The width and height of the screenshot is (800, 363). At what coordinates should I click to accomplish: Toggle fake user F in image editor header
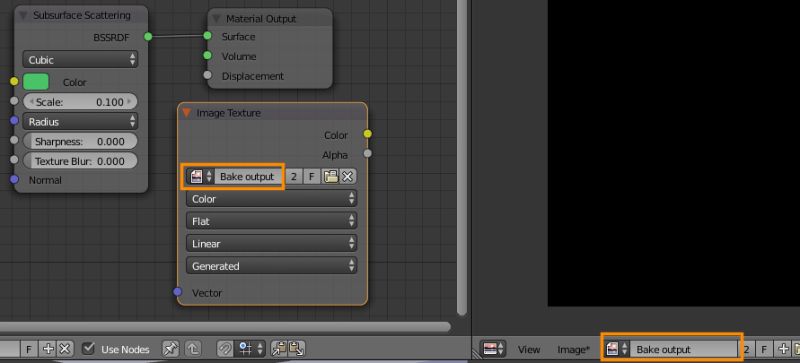coord(764,349)
